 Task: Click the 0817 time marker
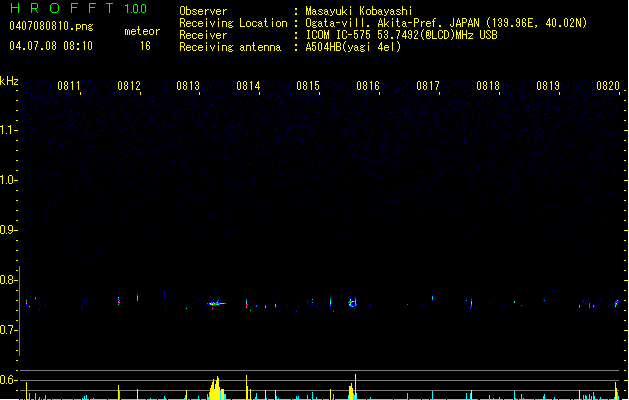click(428, 85)
